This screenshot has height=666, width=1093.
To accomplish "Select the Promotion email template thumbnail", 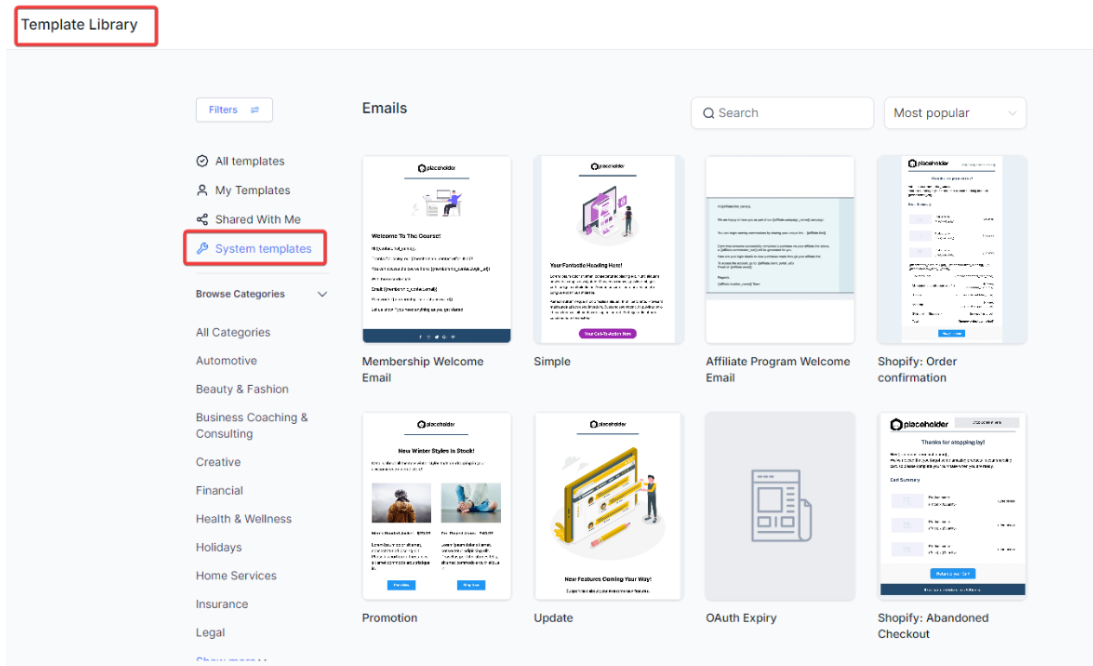I will tap(436, 506).
